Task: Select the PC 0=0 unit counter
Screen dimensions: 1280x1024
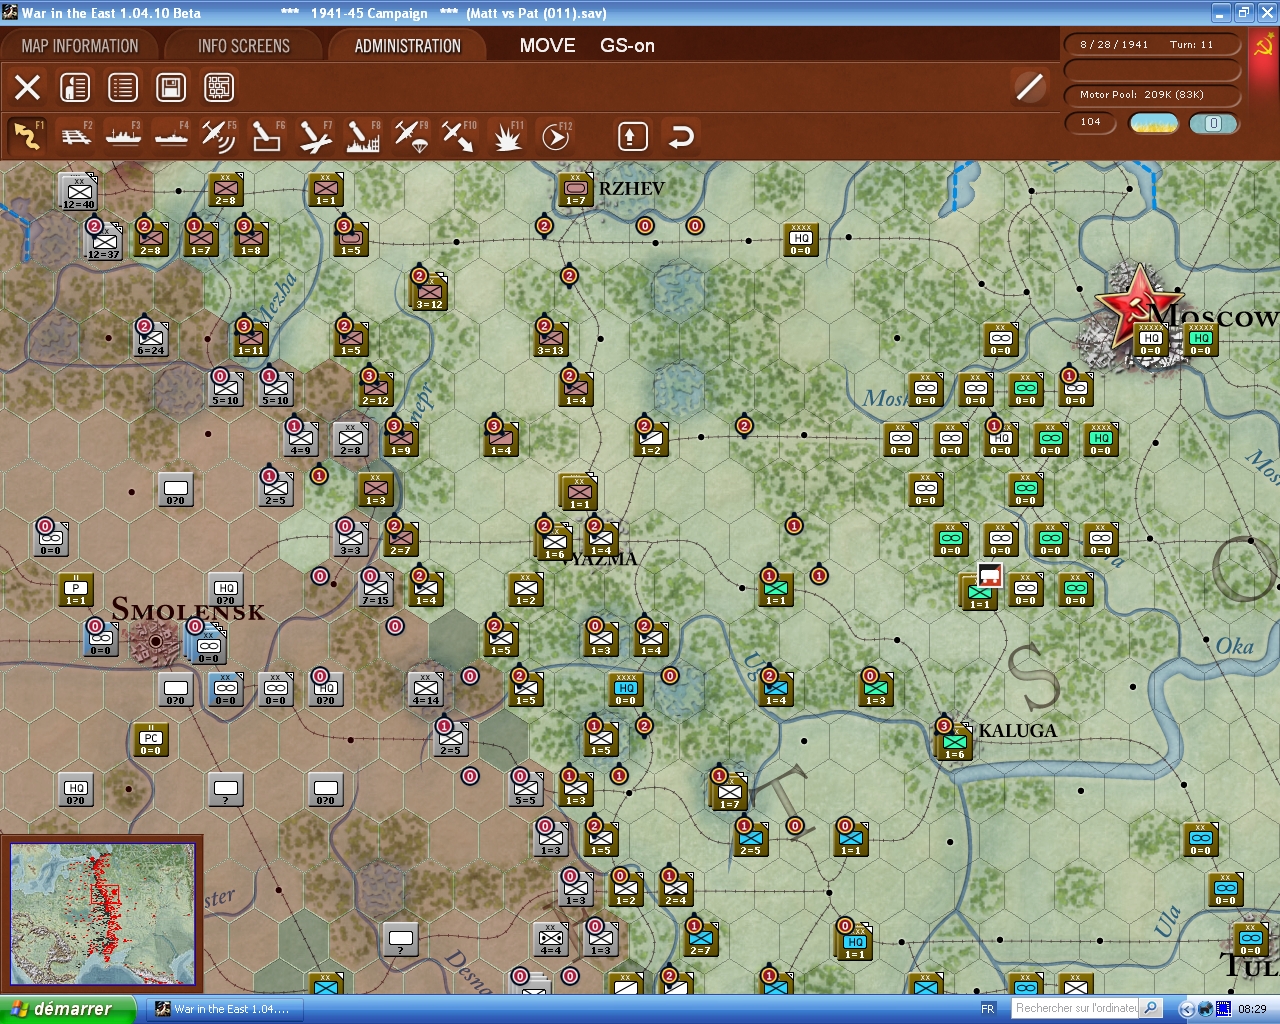Action: (x=151, y=739)
